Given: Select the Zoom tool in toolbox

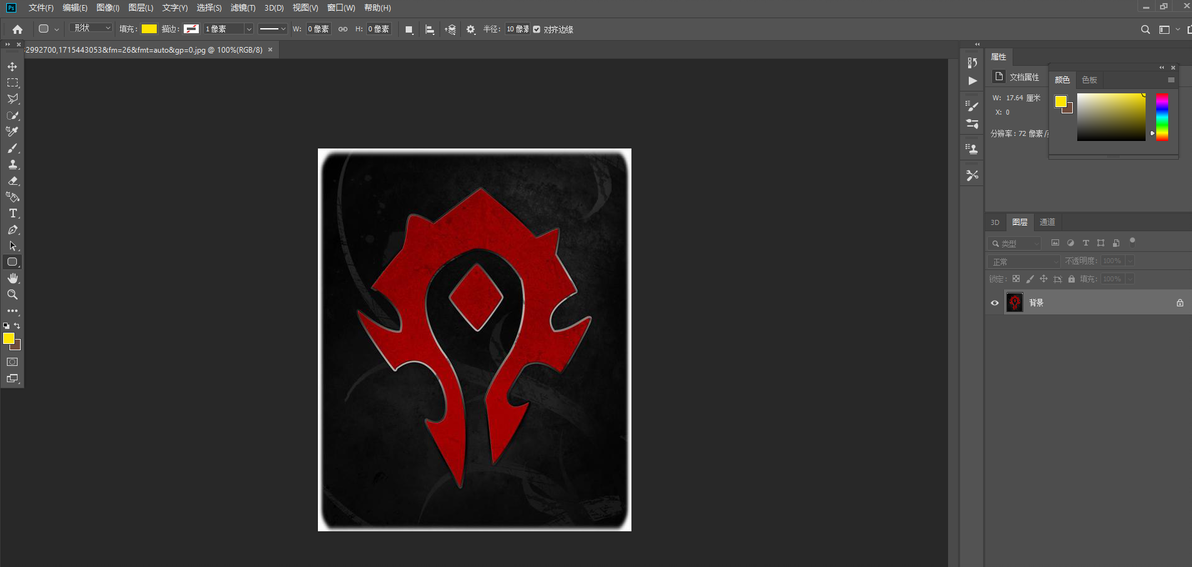Looking at the screenshot, I should click(x=12, y=294).
